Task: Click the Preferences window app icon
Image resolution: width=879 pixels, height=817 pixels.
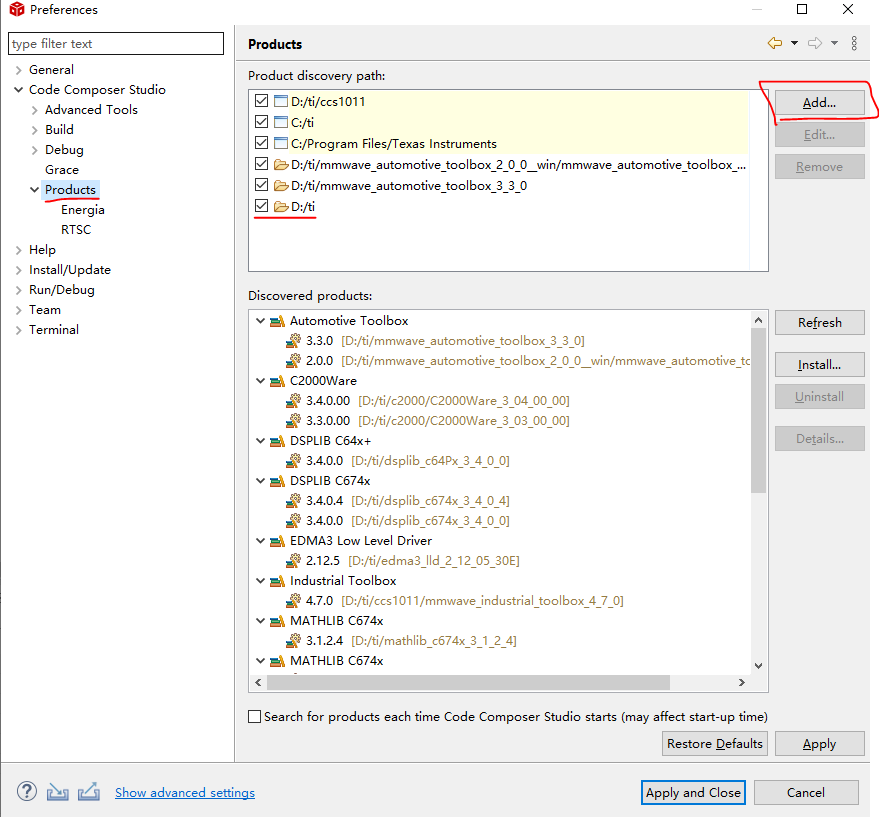Action: point(17,9)
